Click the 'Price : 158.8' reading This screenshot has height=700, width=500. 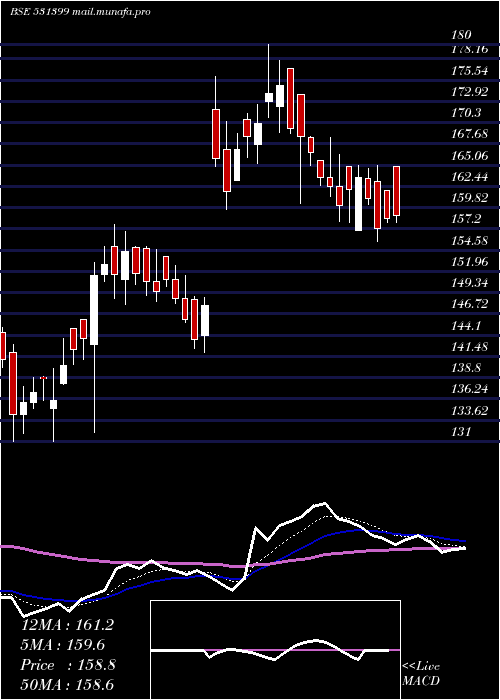click(x=68, y=665)
